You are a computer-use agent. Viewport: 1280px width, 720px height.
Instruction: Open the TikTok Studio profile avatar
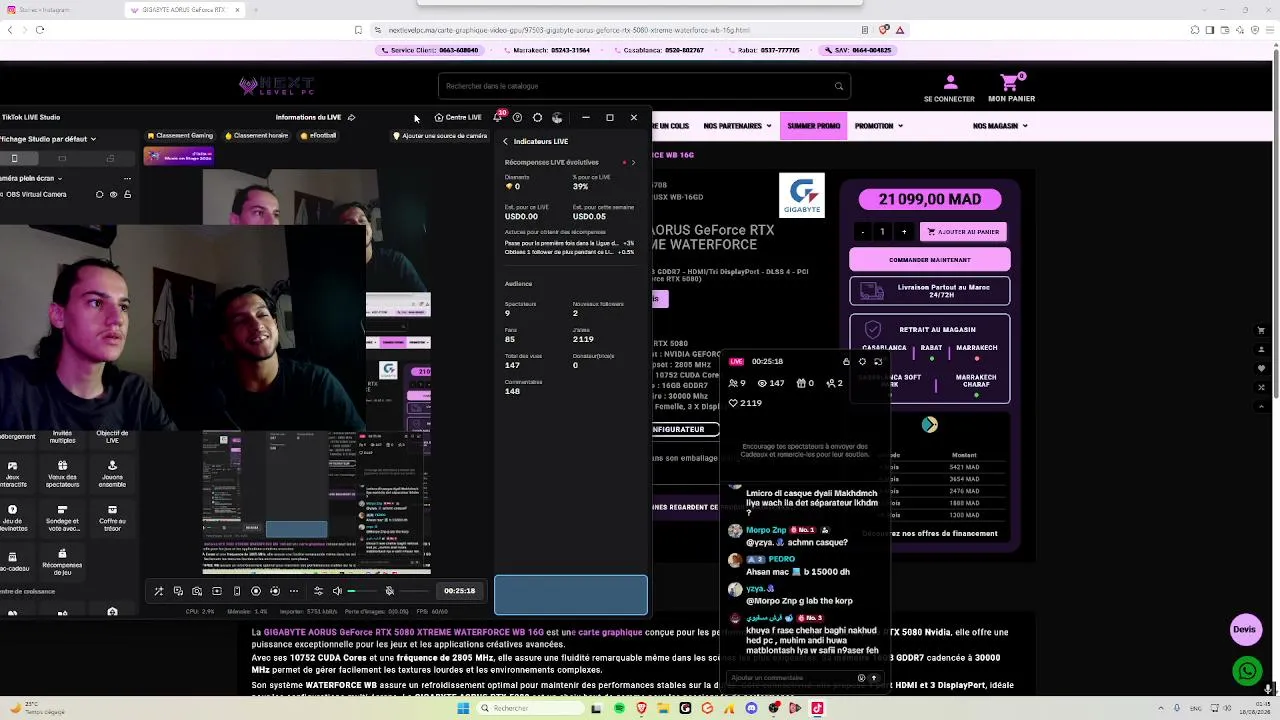pyautogui.click(x=557, y=118)
